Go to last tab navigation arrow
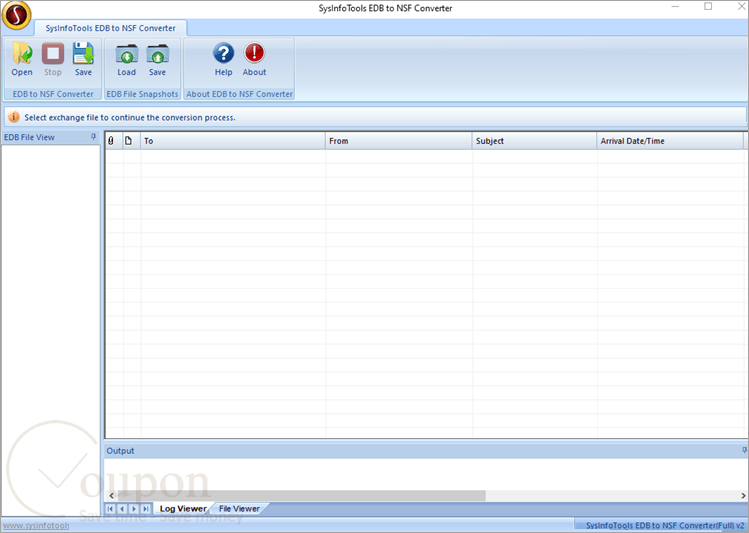The image size is (749, 533). click(146, 509)
